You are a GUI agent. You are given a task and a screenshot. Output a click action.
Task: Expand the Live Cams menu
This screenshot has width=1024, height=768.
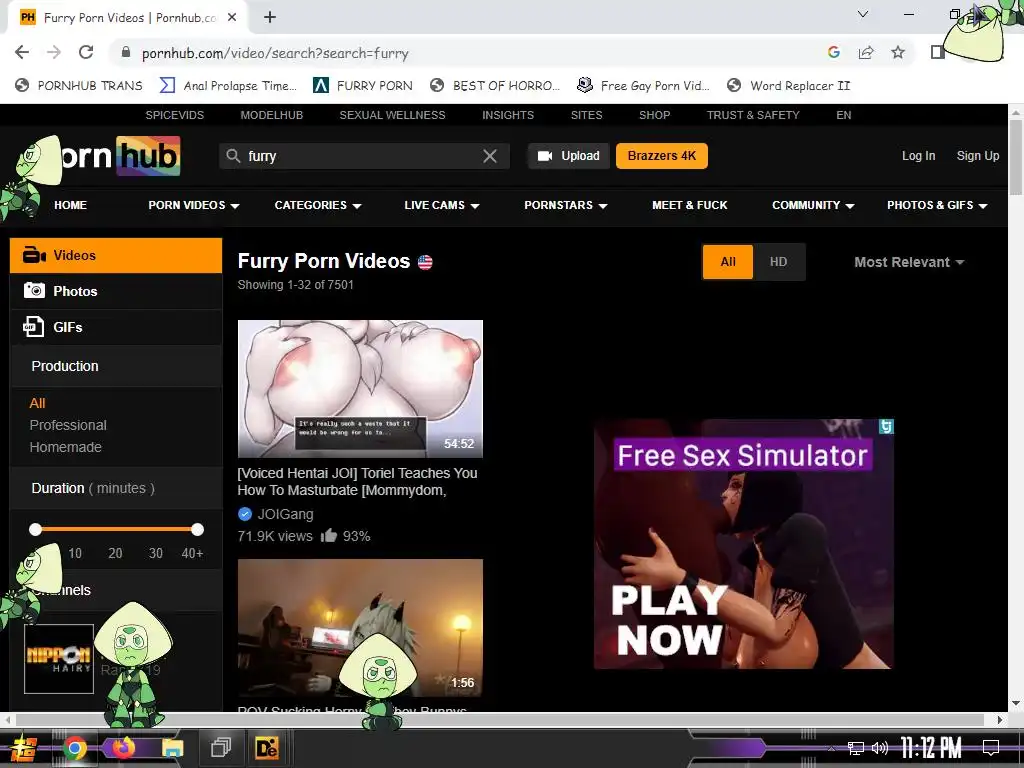point(442,205)
